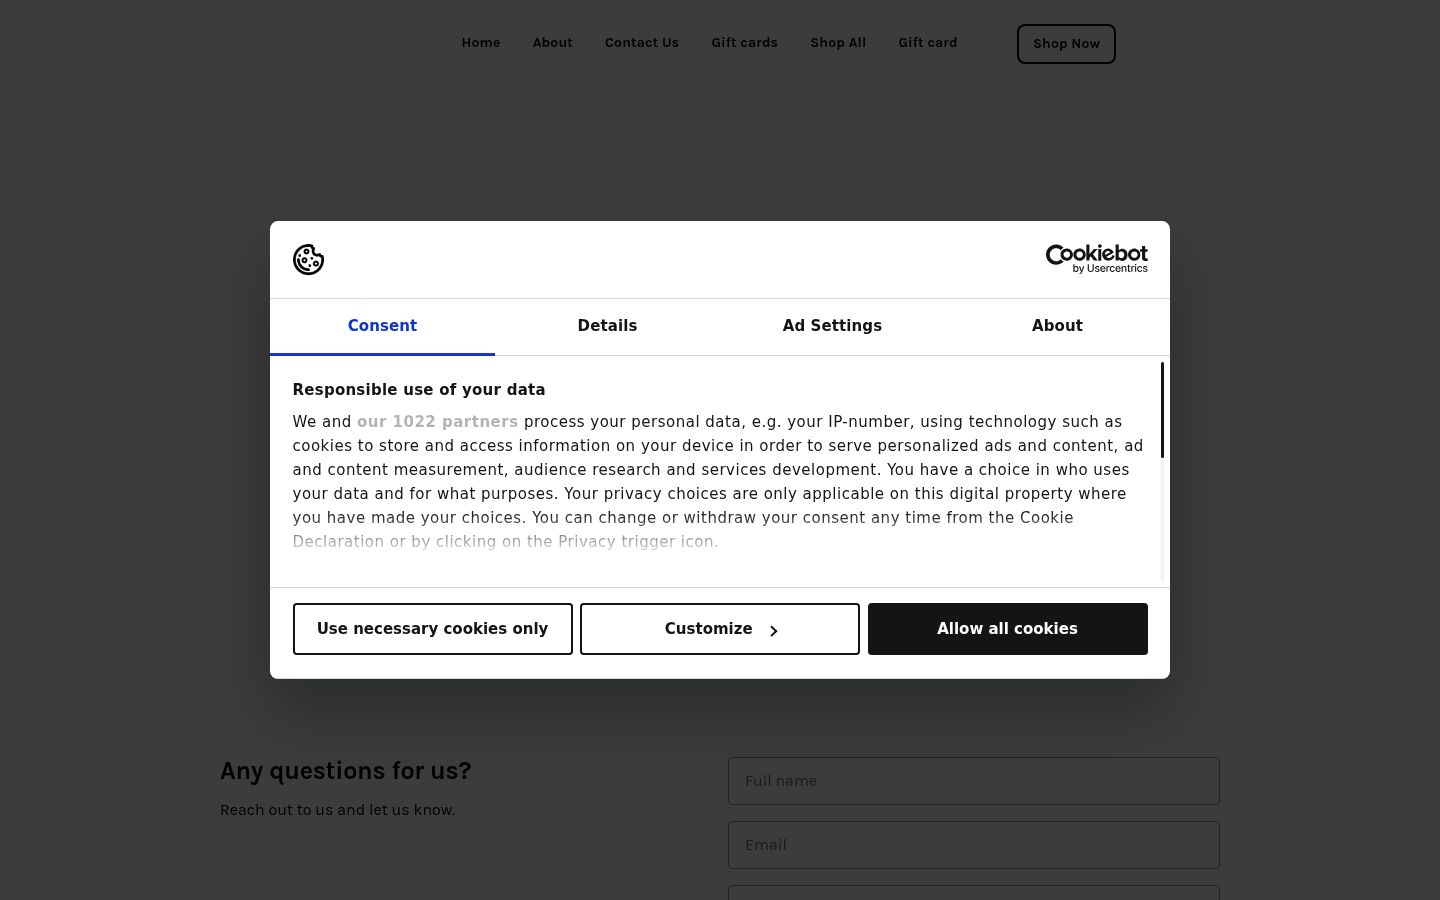The image size is (1440, 900).
Task: Open the About page in top navigation
Action: pos(553,43)
